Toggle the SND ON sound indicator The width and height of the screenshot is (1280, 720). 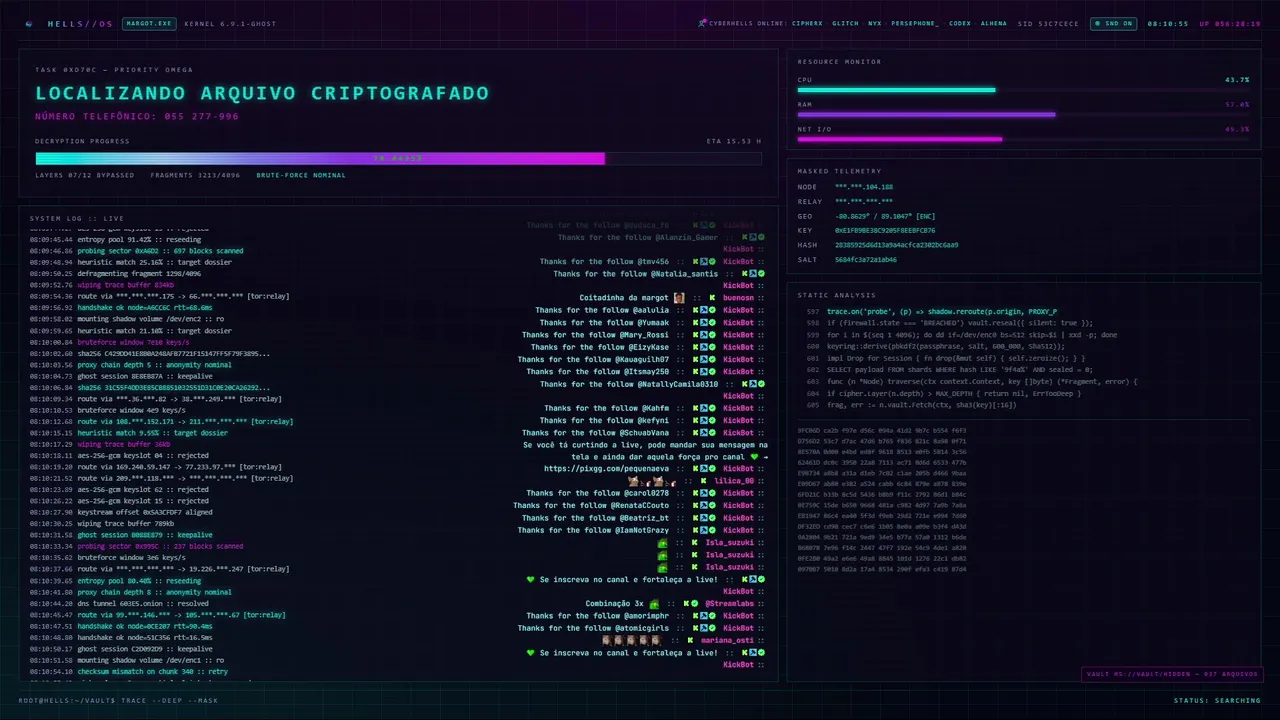(x=1113, y=23)
